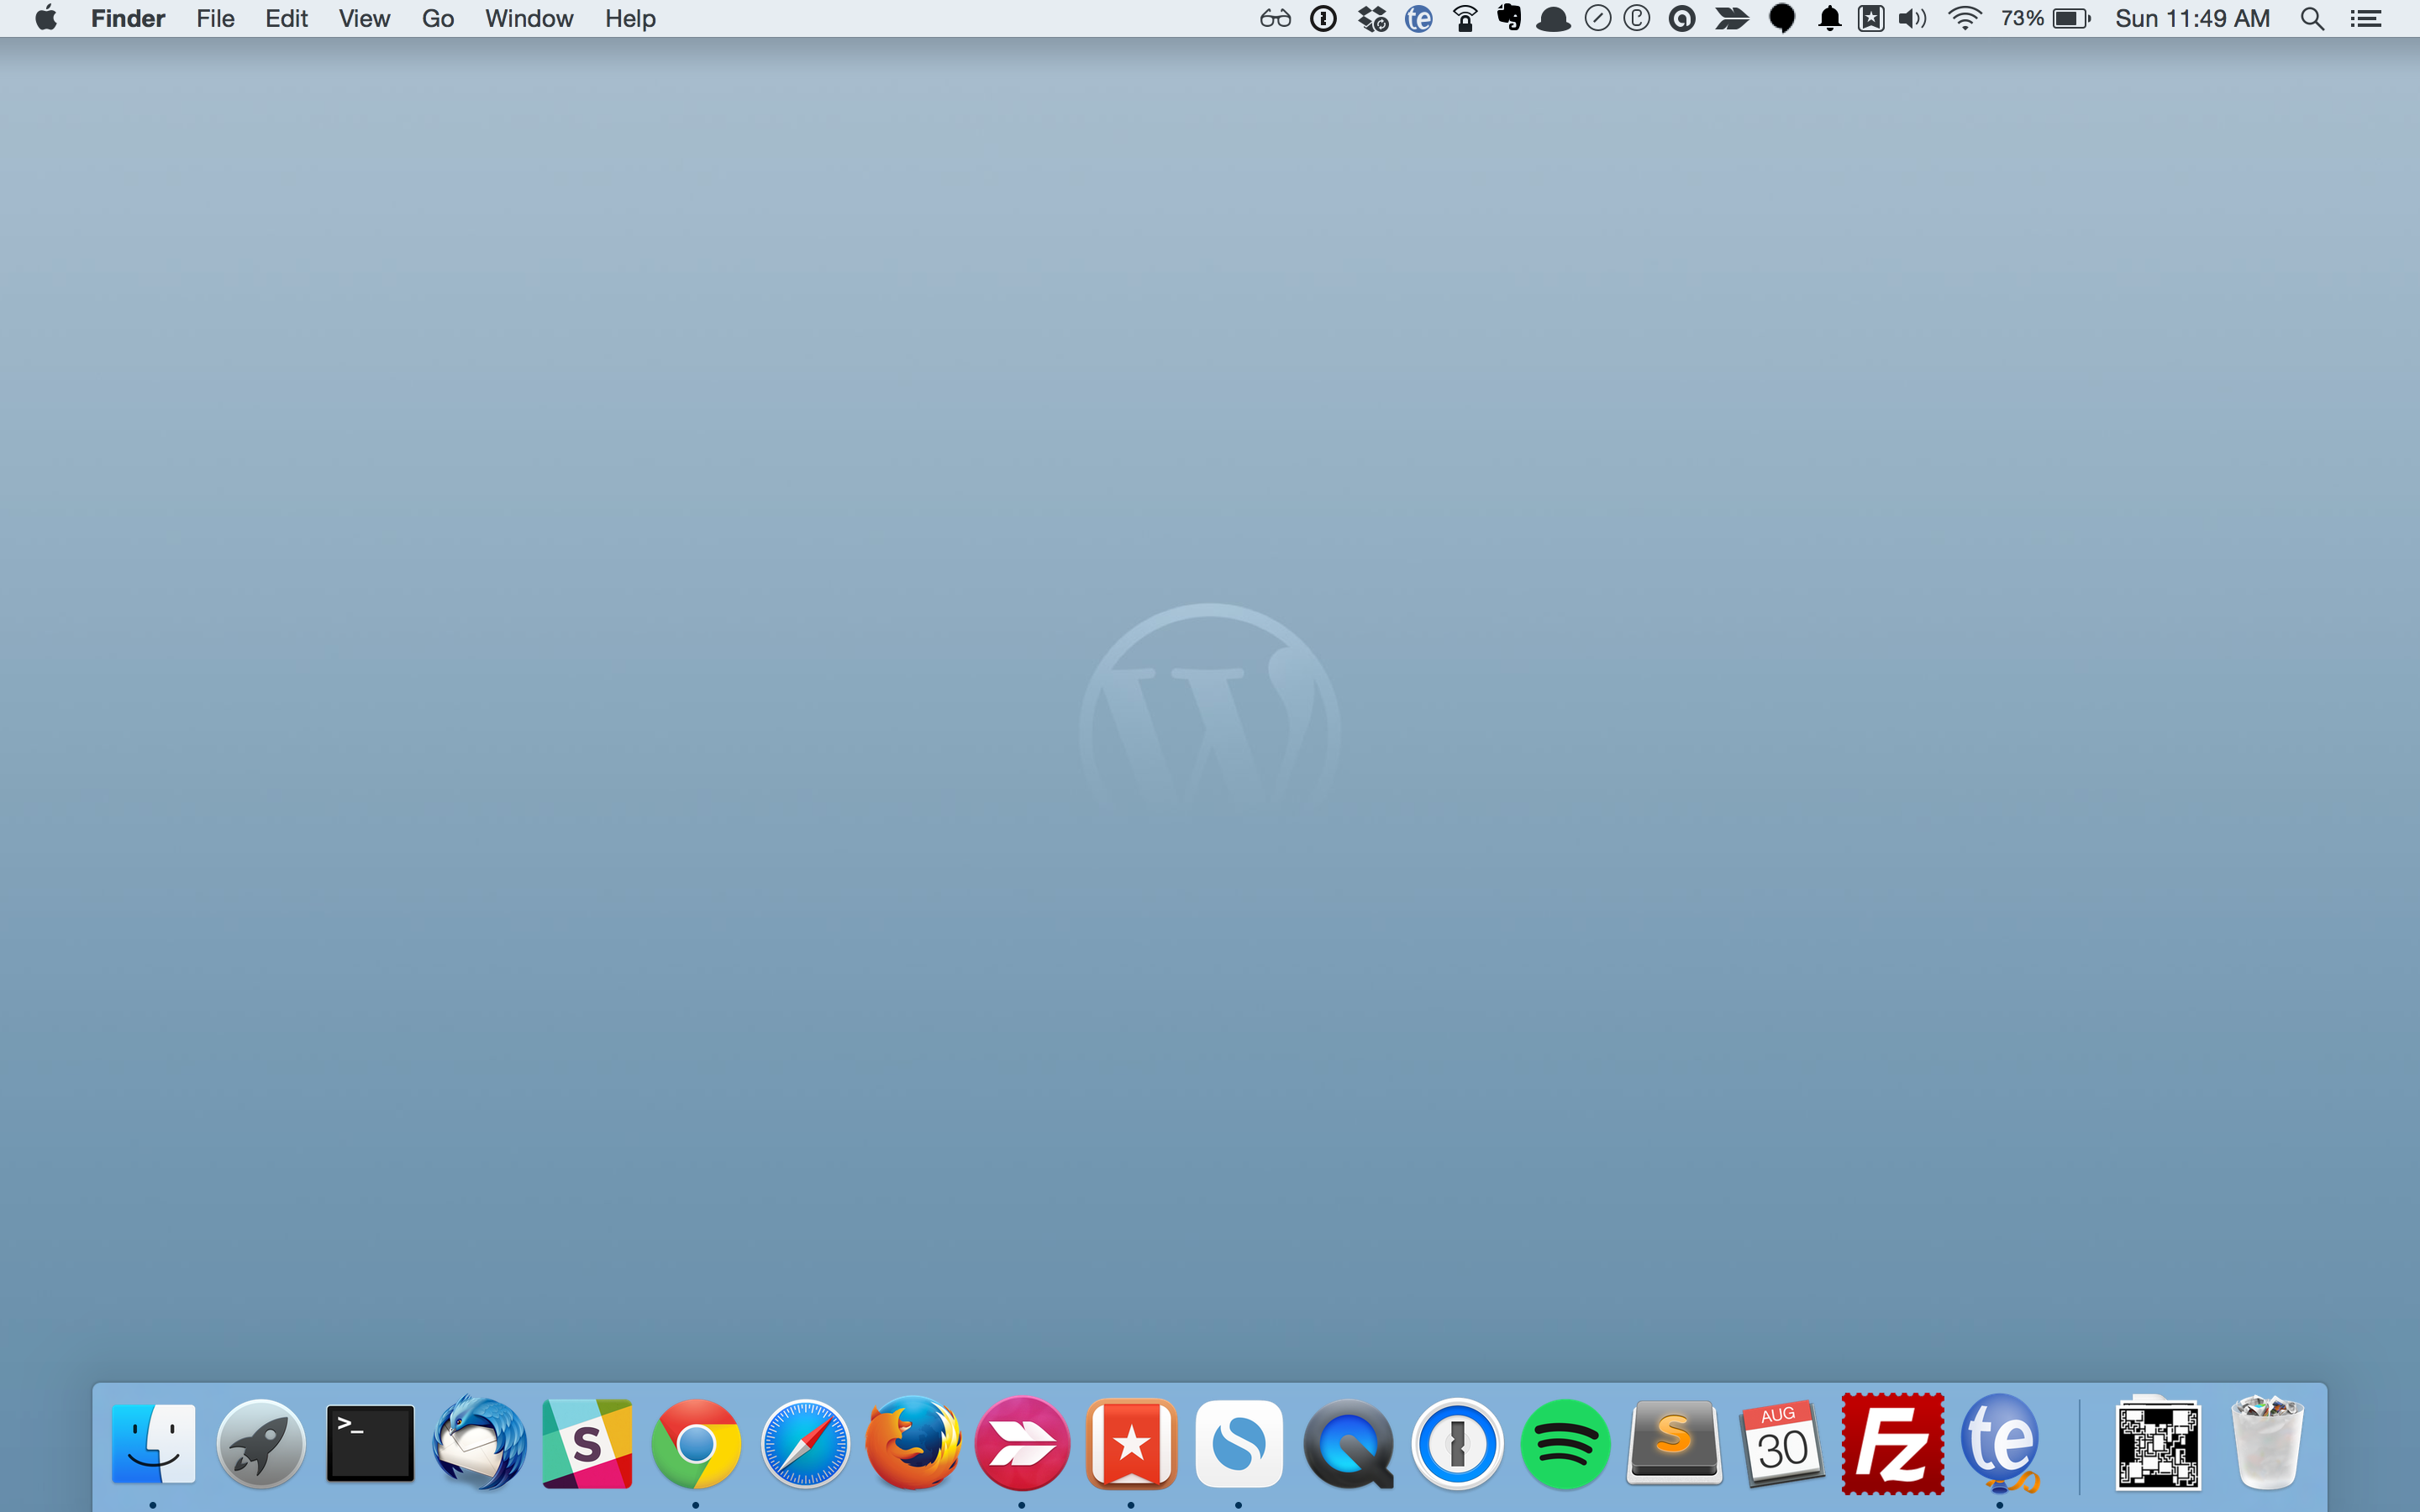Launch Thunderbird mail from the Dock
Viewport: 2420px width, 1512px height.
[479, 1444]
